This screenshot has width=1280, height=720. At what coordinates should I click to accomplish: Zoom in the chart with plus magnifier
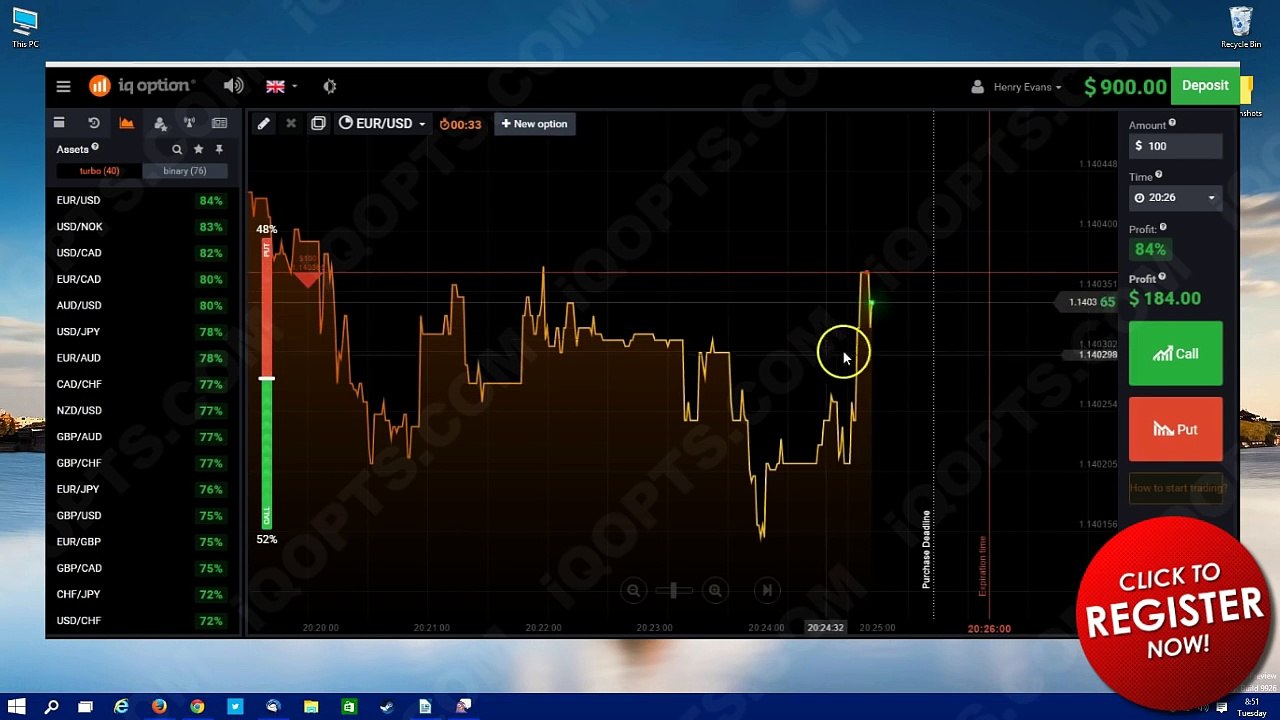pos(715,591)
